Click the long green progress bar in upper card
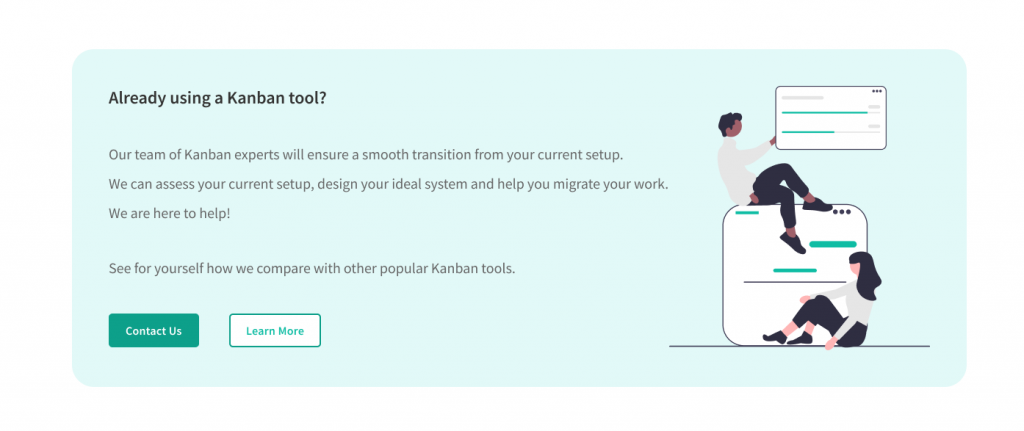 click(824, 113)
